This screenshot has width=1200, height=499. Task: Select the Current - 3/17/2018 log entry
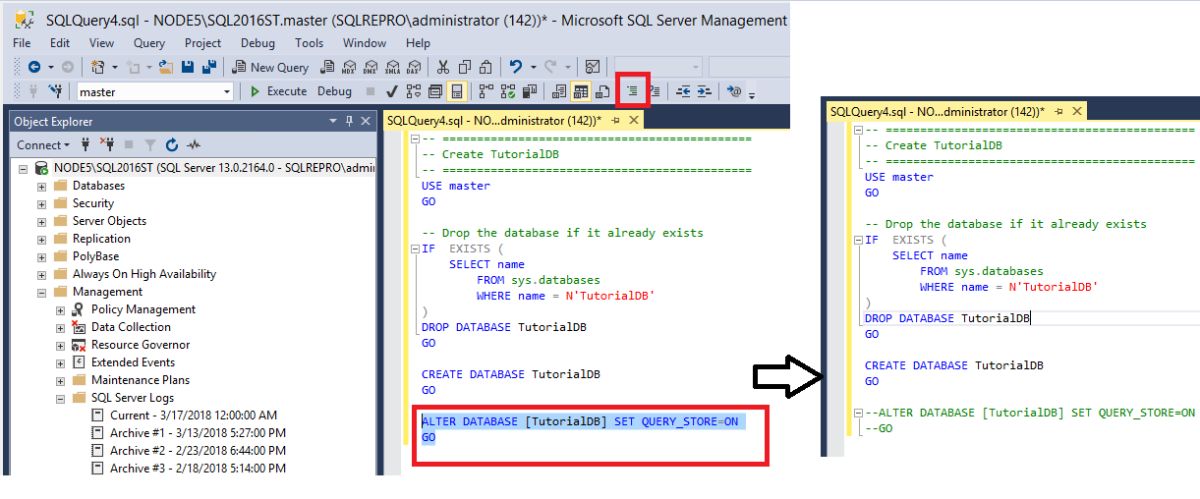pos(193,415)
